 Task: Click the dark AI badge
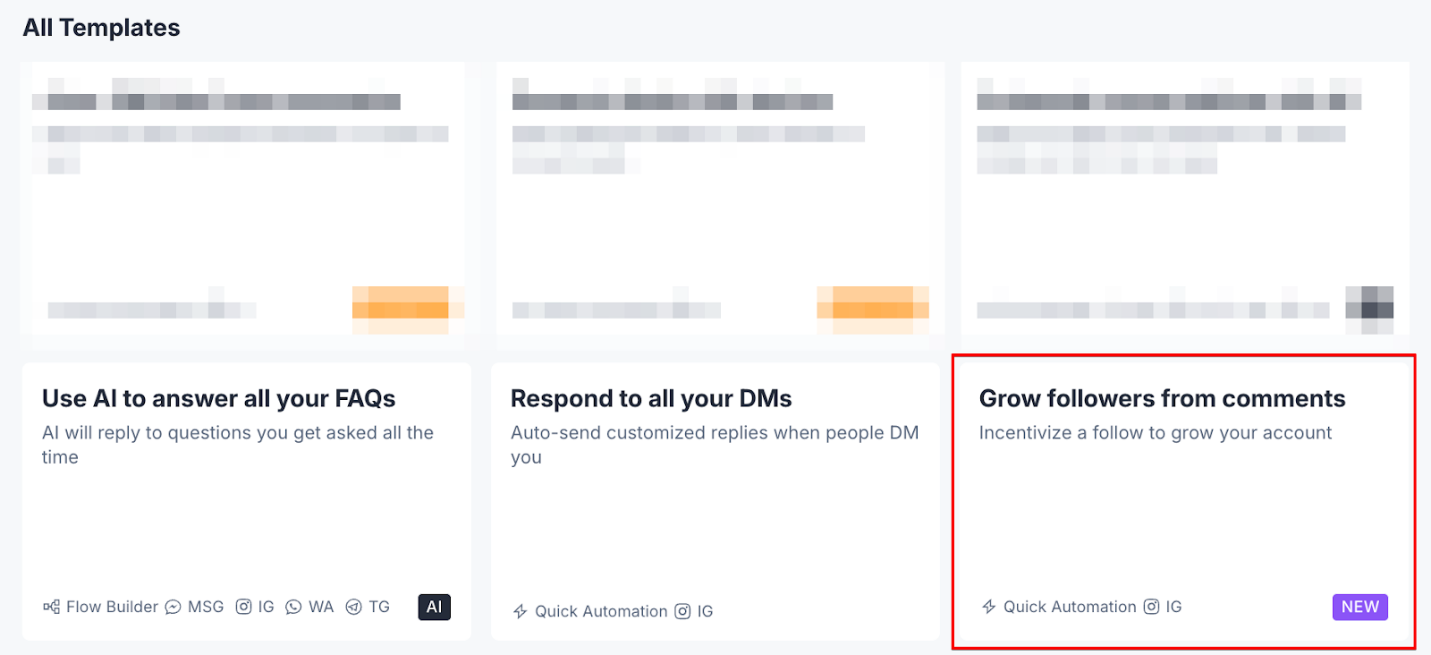tap(434, 607)
